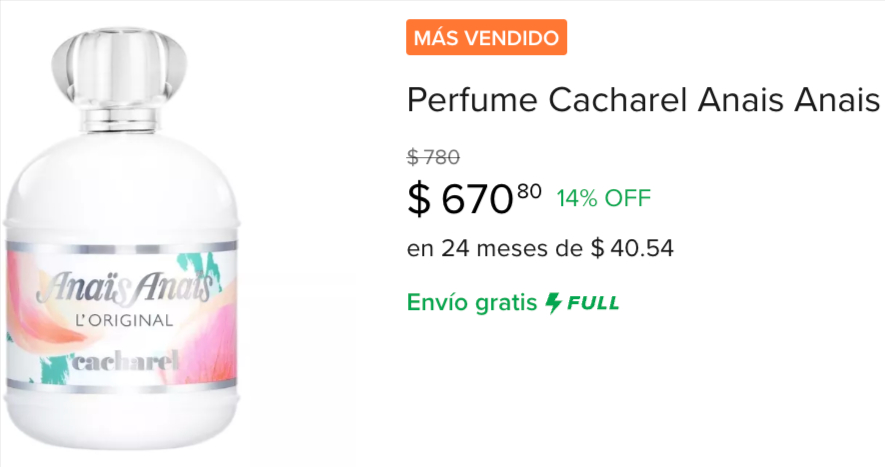The width and height of the screenshot is (885, 467).
Task: Click the word Cacharel in product title
Action: click(617, 100)
